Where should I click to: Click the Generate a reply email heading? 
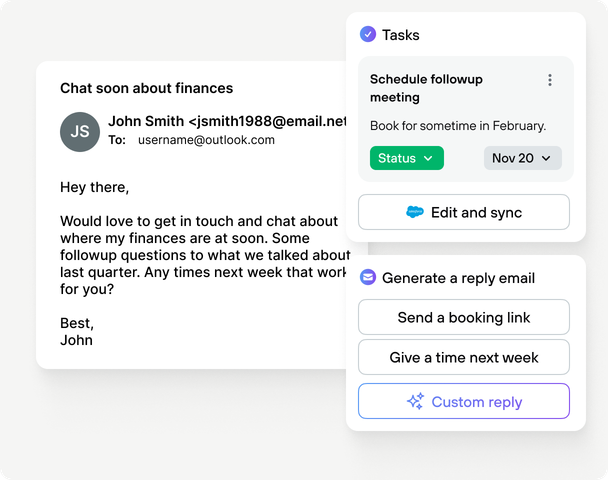[x=458, y=278]
